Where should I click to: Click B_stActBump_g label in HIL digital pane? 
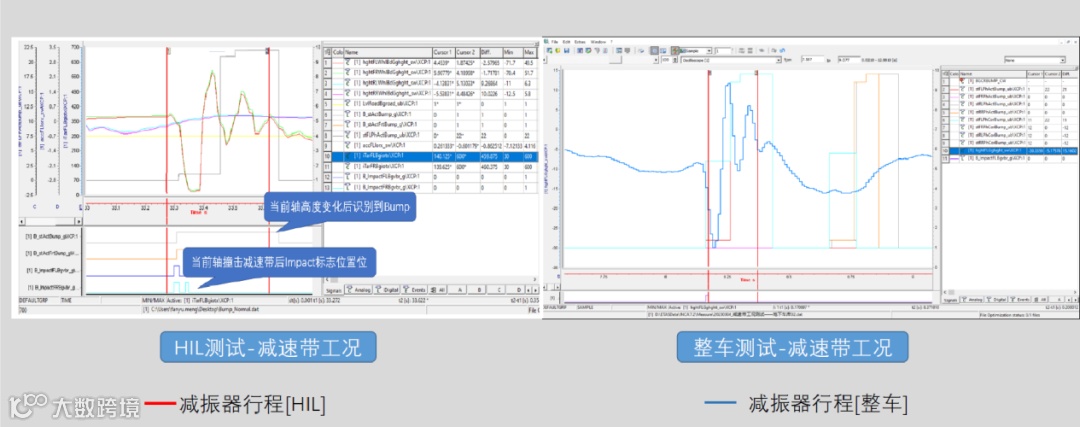51,236
